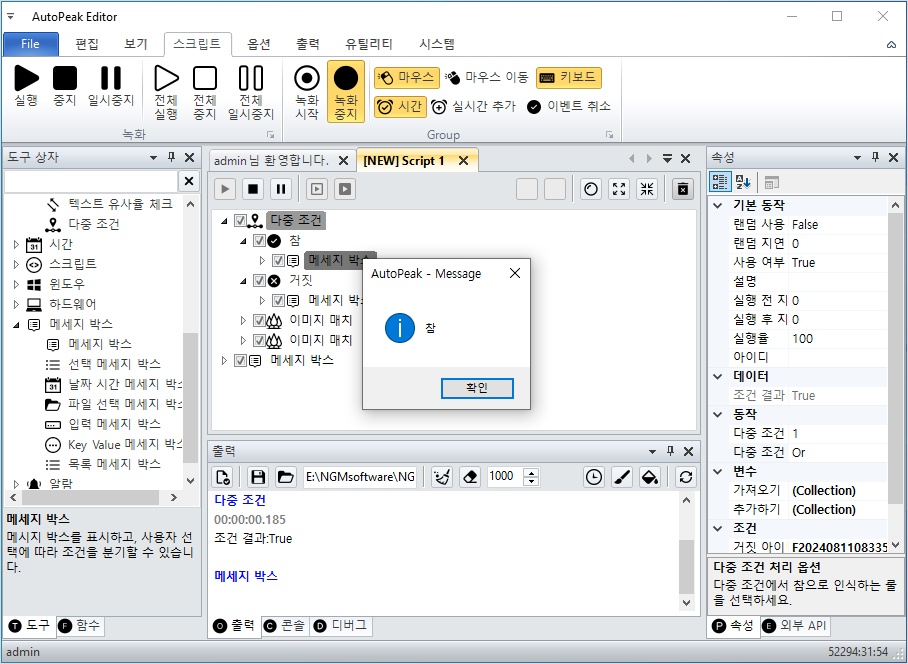Toggle the 키보드 recording option

coord(569,77)
